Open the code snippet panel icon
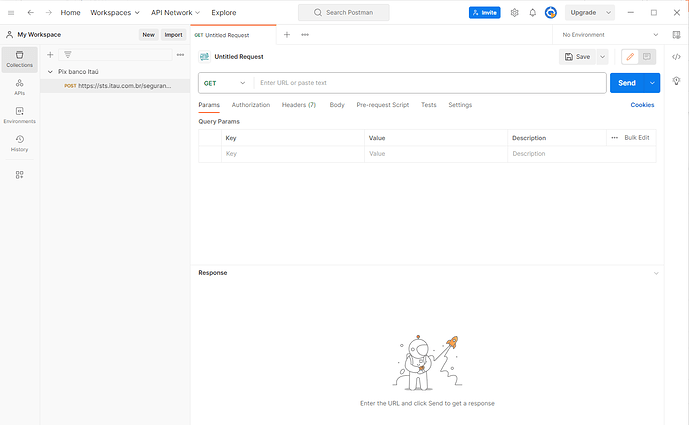 pyautogui.click(x=676, y=57)
